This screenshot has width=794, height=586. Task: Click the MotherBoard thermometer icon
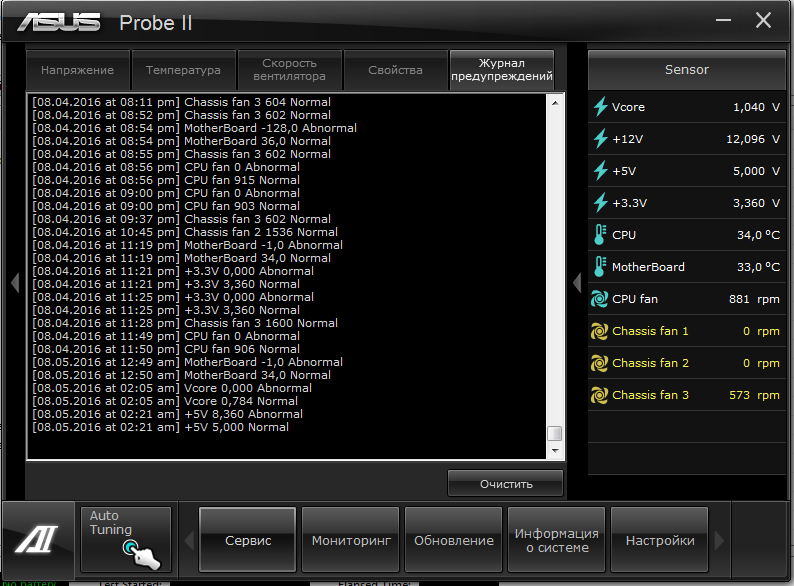600,266
